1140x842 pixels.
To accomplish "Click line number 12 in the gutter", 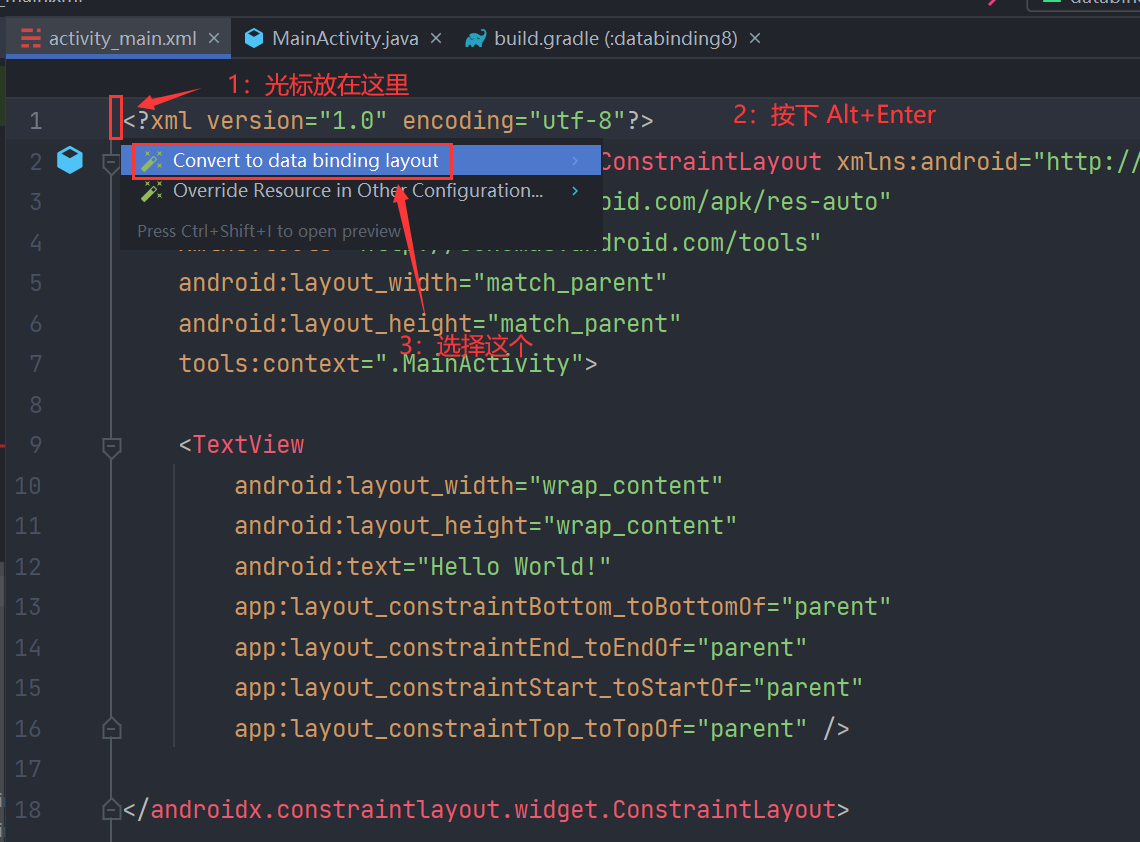I will (27, 566).
